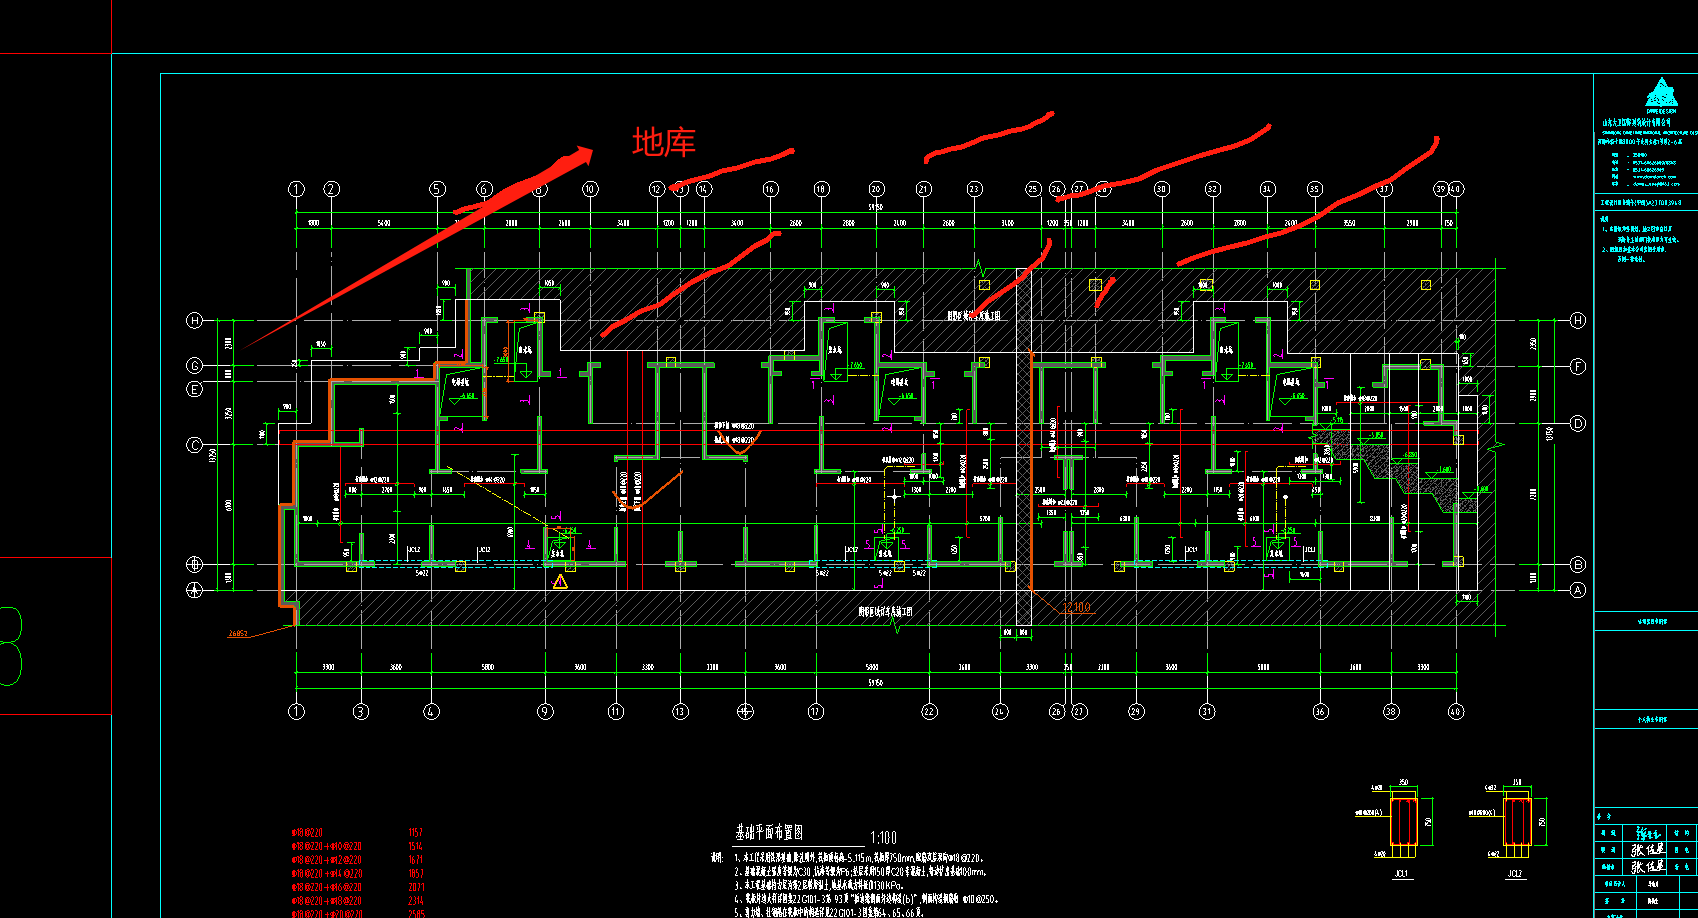Click the JCL1 section label

pos(1402,874)
